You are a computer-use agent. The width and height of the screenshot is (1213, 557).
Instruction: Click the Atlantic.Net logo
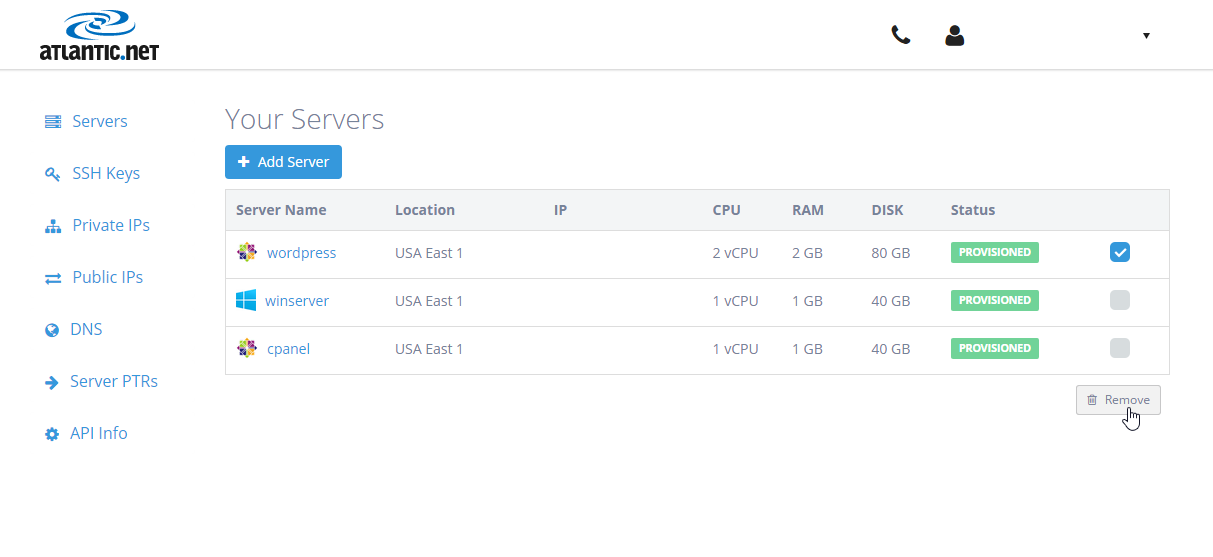tap(99, 36)
